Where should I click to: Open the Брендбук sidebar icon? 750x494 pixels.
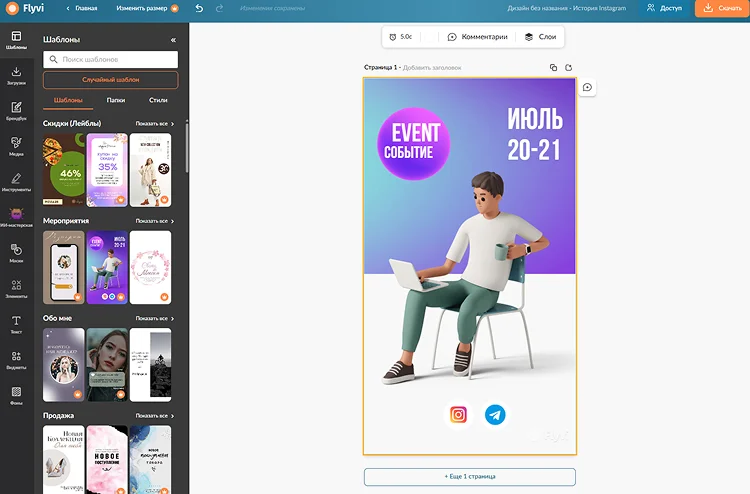(16, 111)
